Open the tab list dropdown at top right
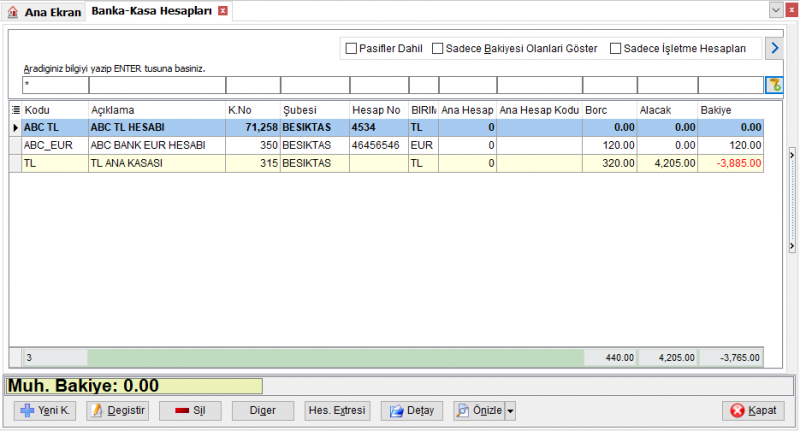The width and height of the screenshot is (800, 431). [776, 10]
